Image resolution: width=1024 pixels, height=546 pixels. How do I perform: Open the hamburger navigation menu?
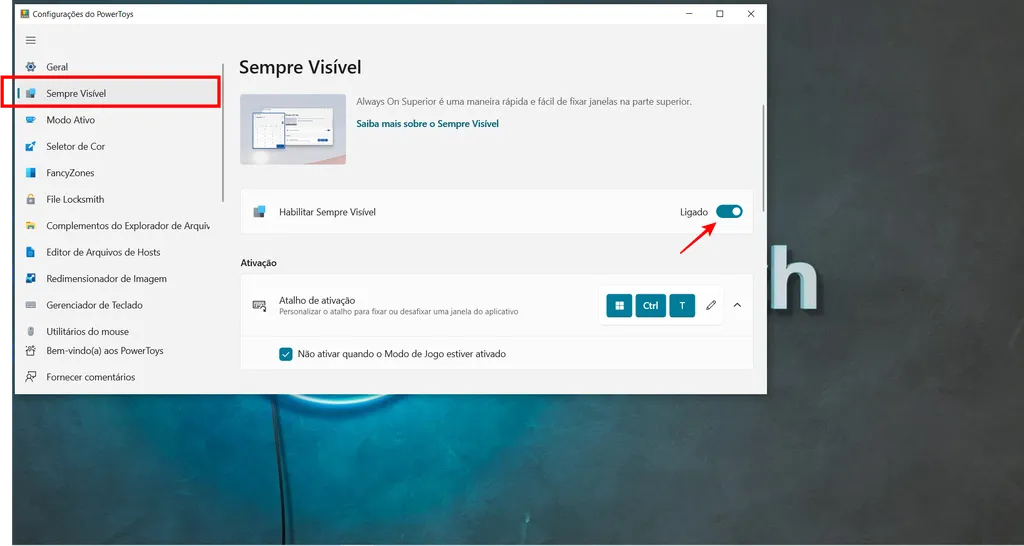coord(31,40)
